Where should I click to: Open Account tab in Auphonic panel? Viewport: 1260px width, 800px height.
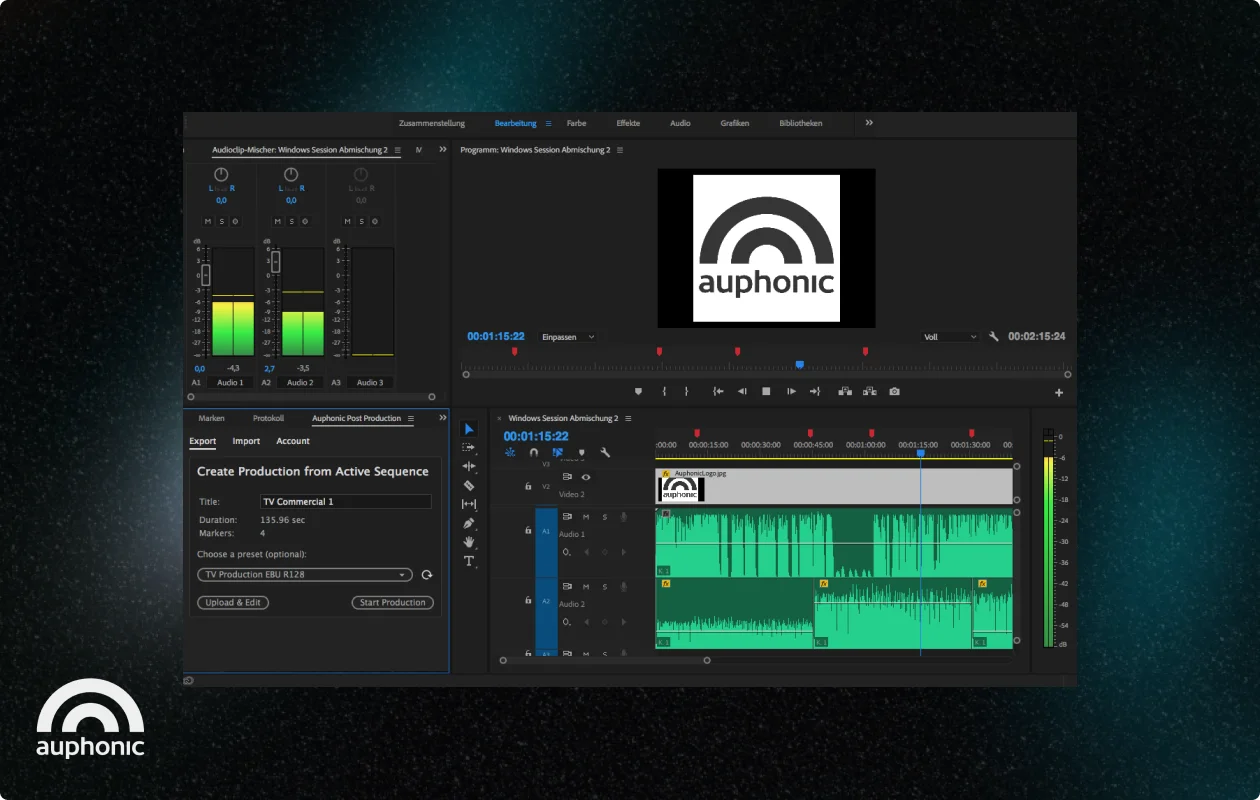[293, 441]
